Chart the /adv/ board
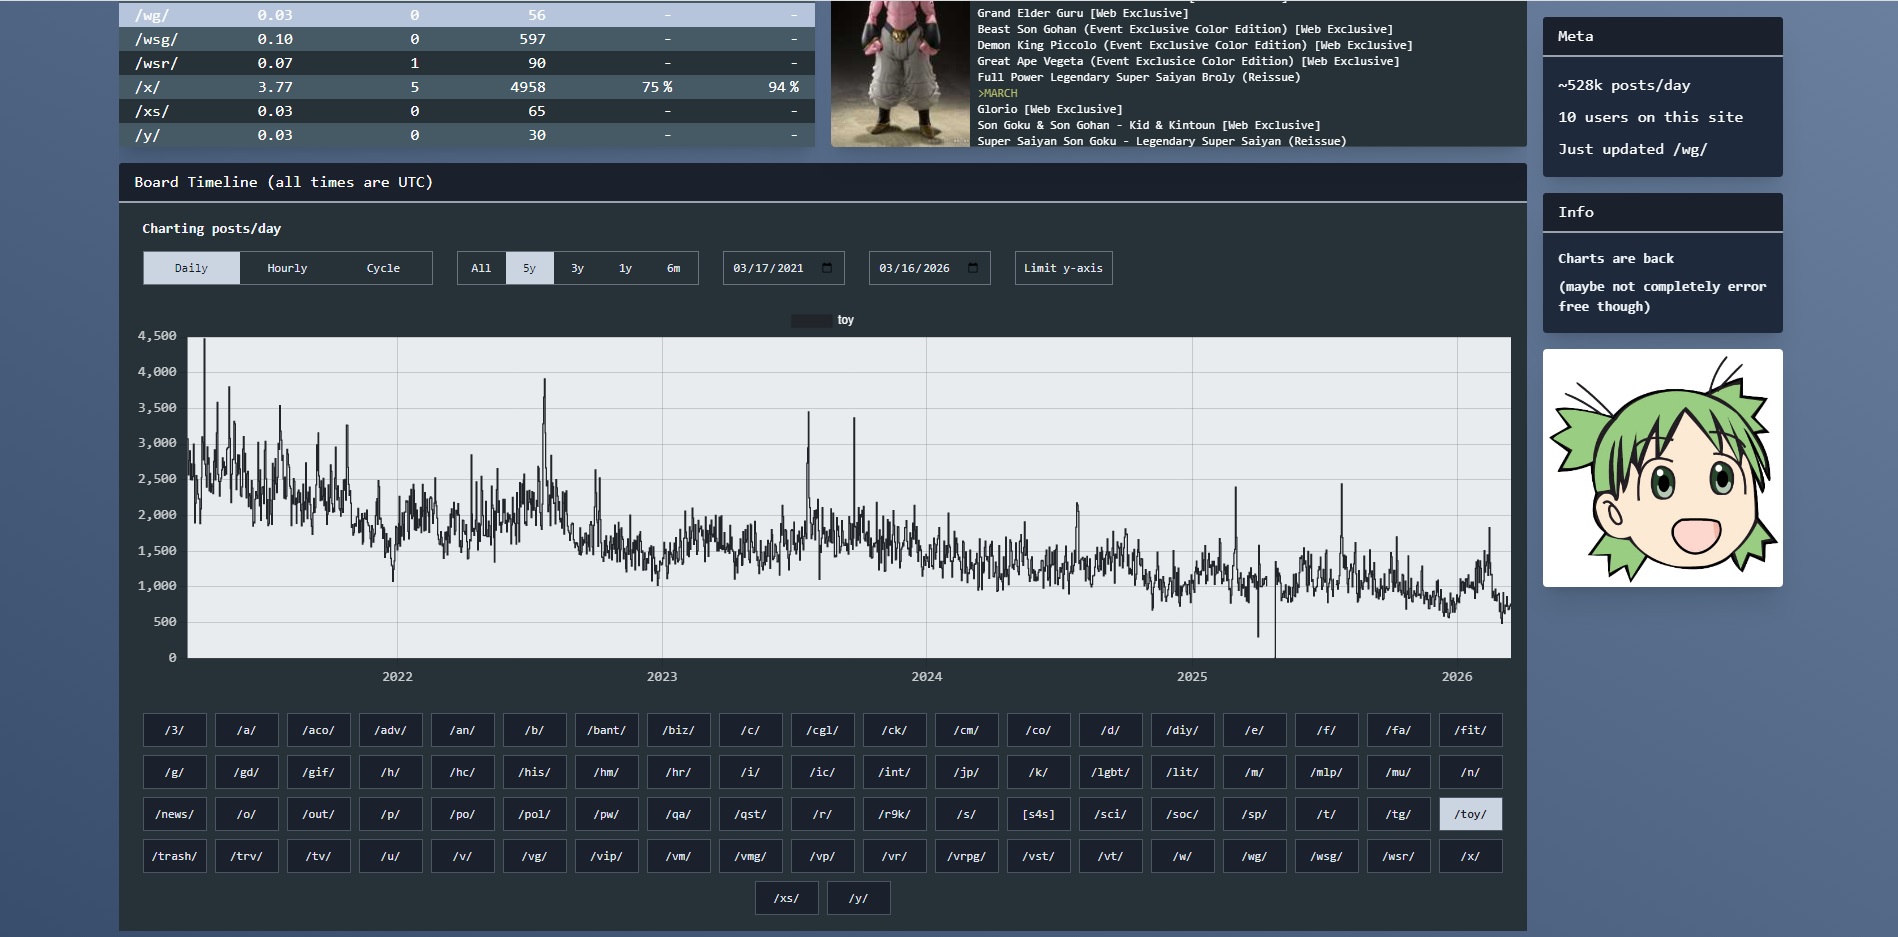Viewport: 1898px width, 937px height. (x=391, y=730)
